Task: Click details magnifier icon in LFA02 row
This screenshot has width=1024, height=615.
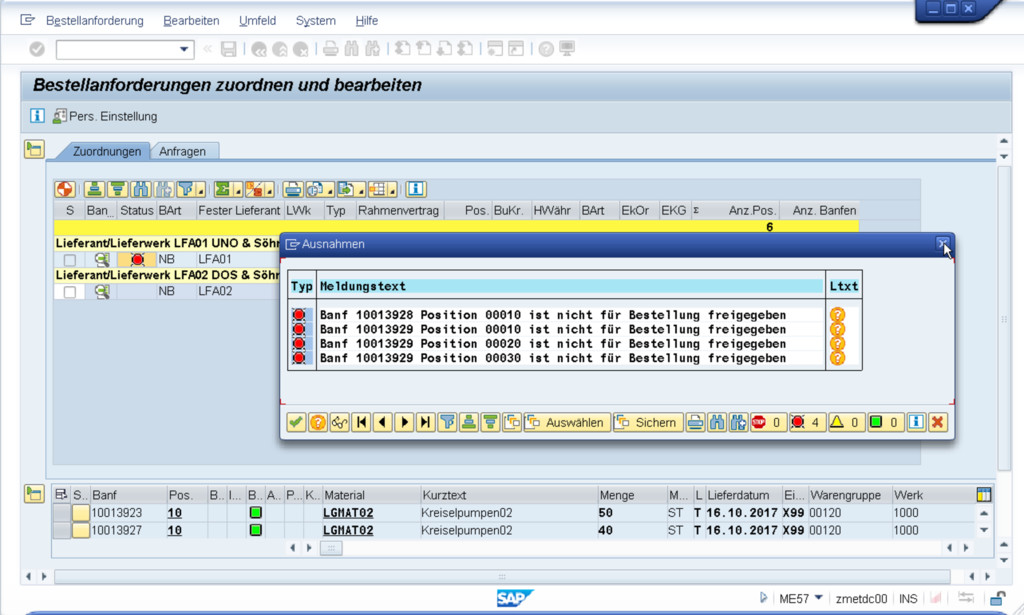Action: (x=102, y=292)
